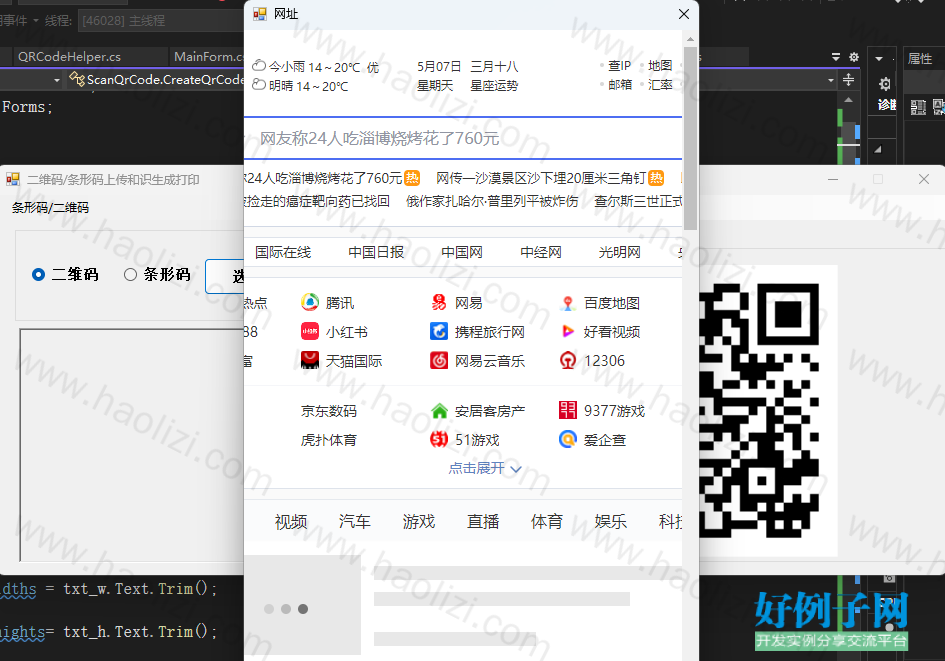
Task: Close the 网址 window
Action: coord(683,14)
